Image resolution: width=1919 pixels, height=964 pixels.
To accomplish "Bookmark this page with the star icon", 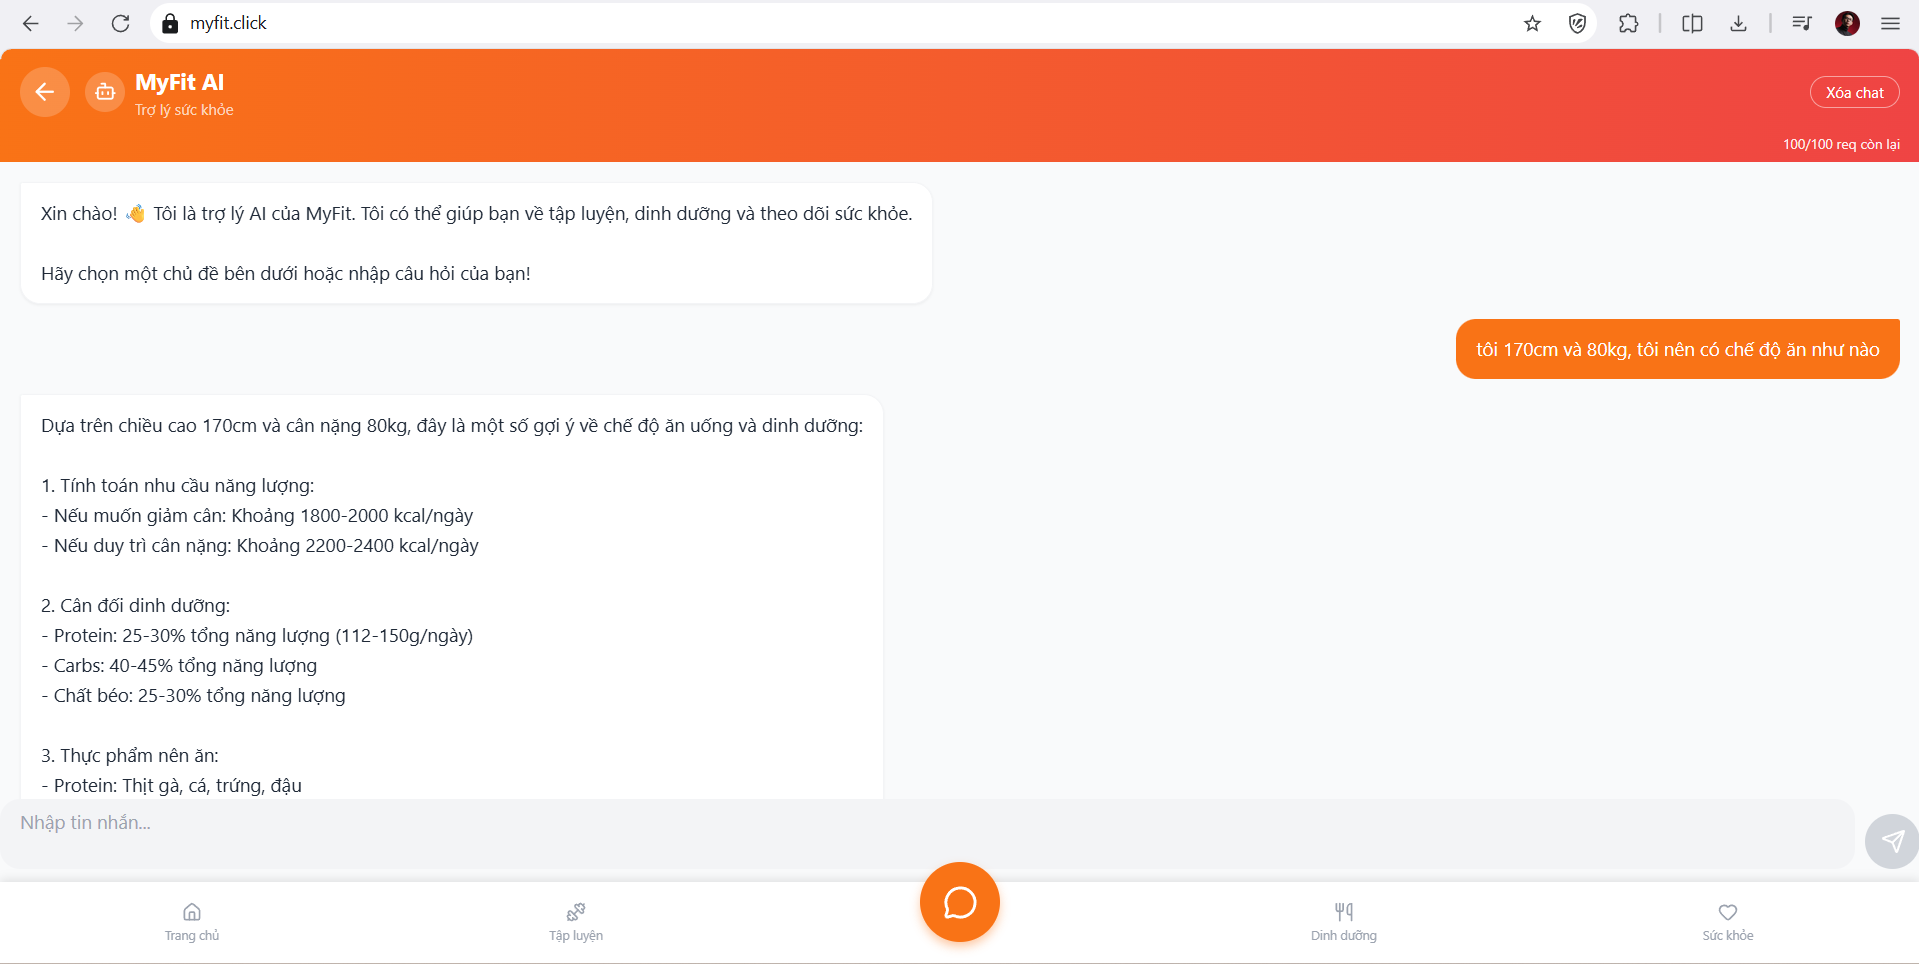I will (1532, 24).
